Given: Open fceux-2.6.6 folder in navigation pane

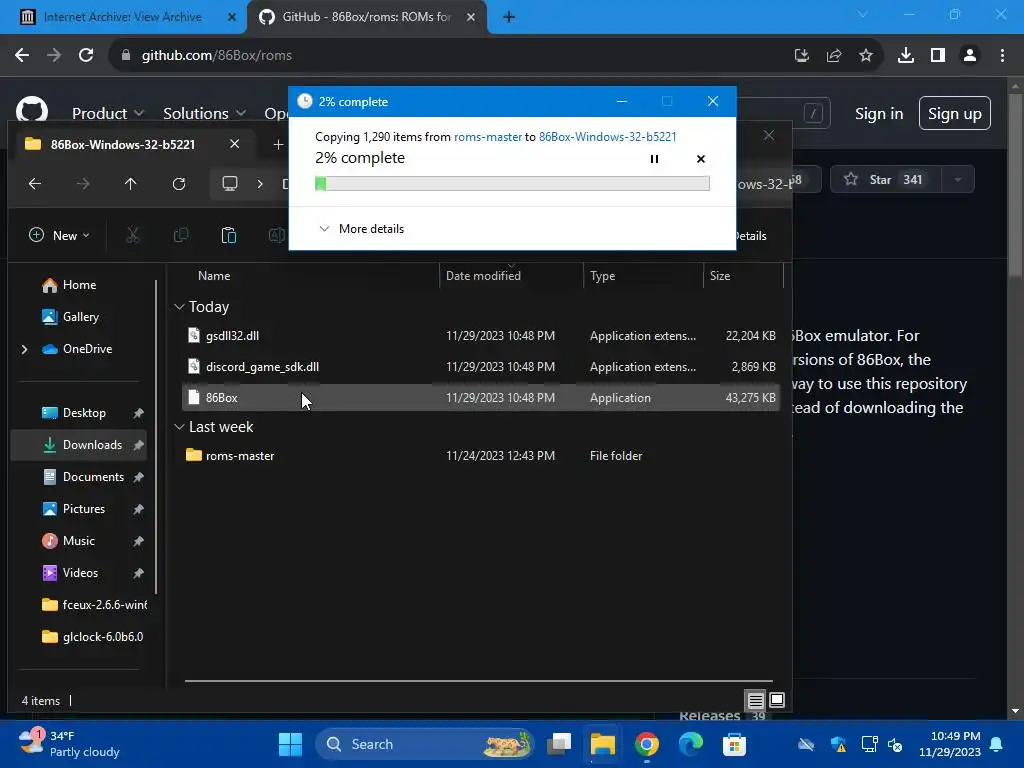Looking at the screenshot, I should 95,605.
